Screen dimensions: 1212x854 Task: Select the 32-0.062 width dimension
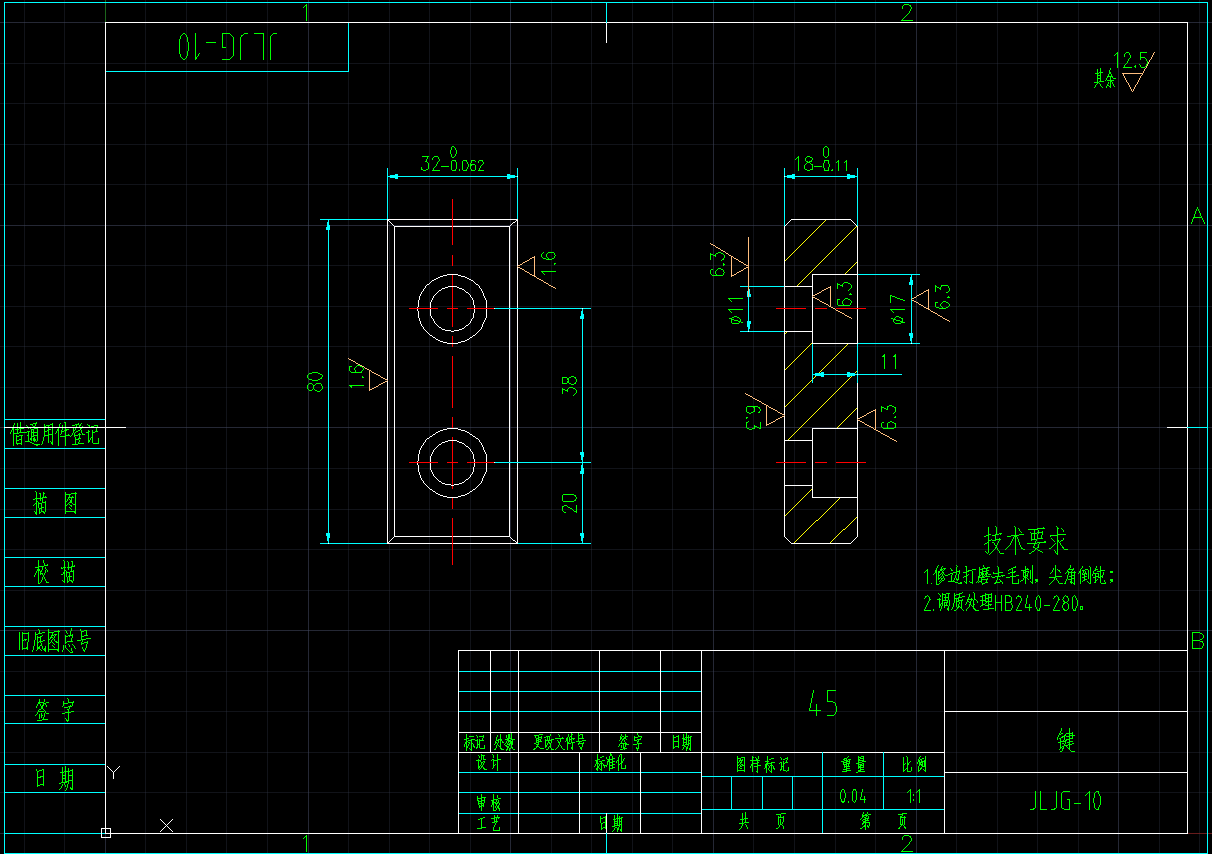(x=452, y=163)
